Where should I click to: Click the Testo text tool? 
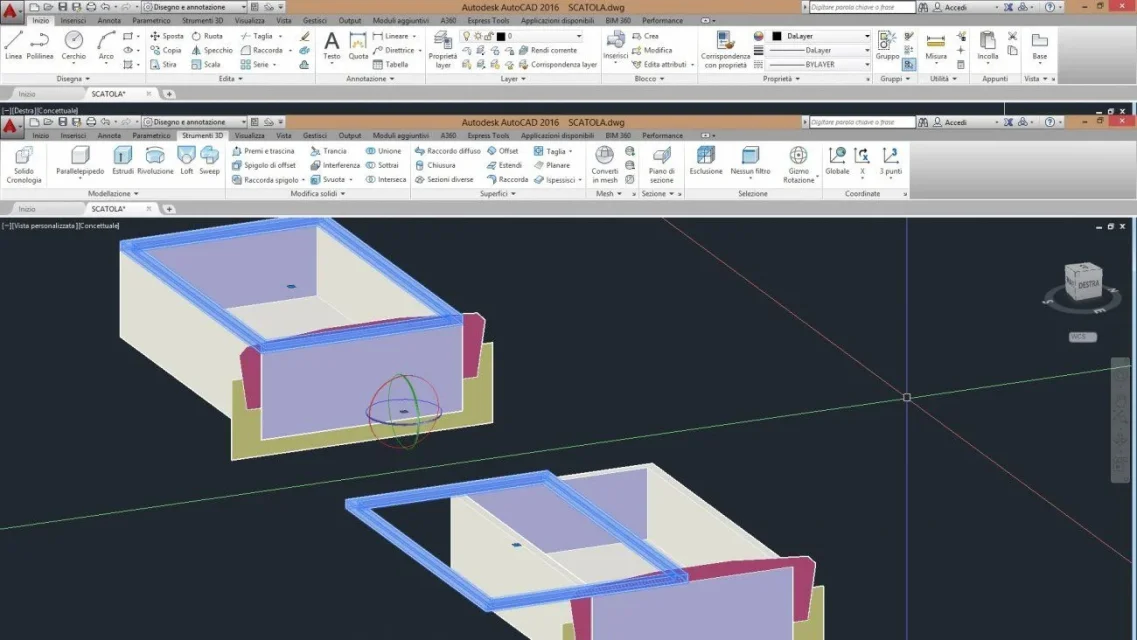click(x=331, y=46)
